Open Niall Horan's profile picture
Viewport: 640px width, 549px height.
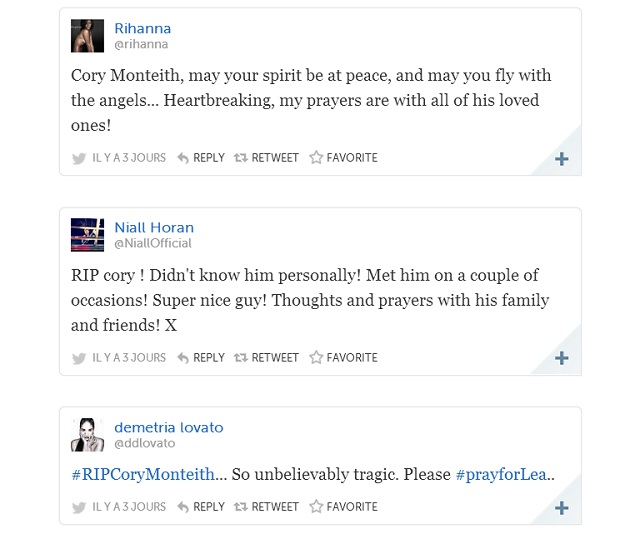pos(88,235)
